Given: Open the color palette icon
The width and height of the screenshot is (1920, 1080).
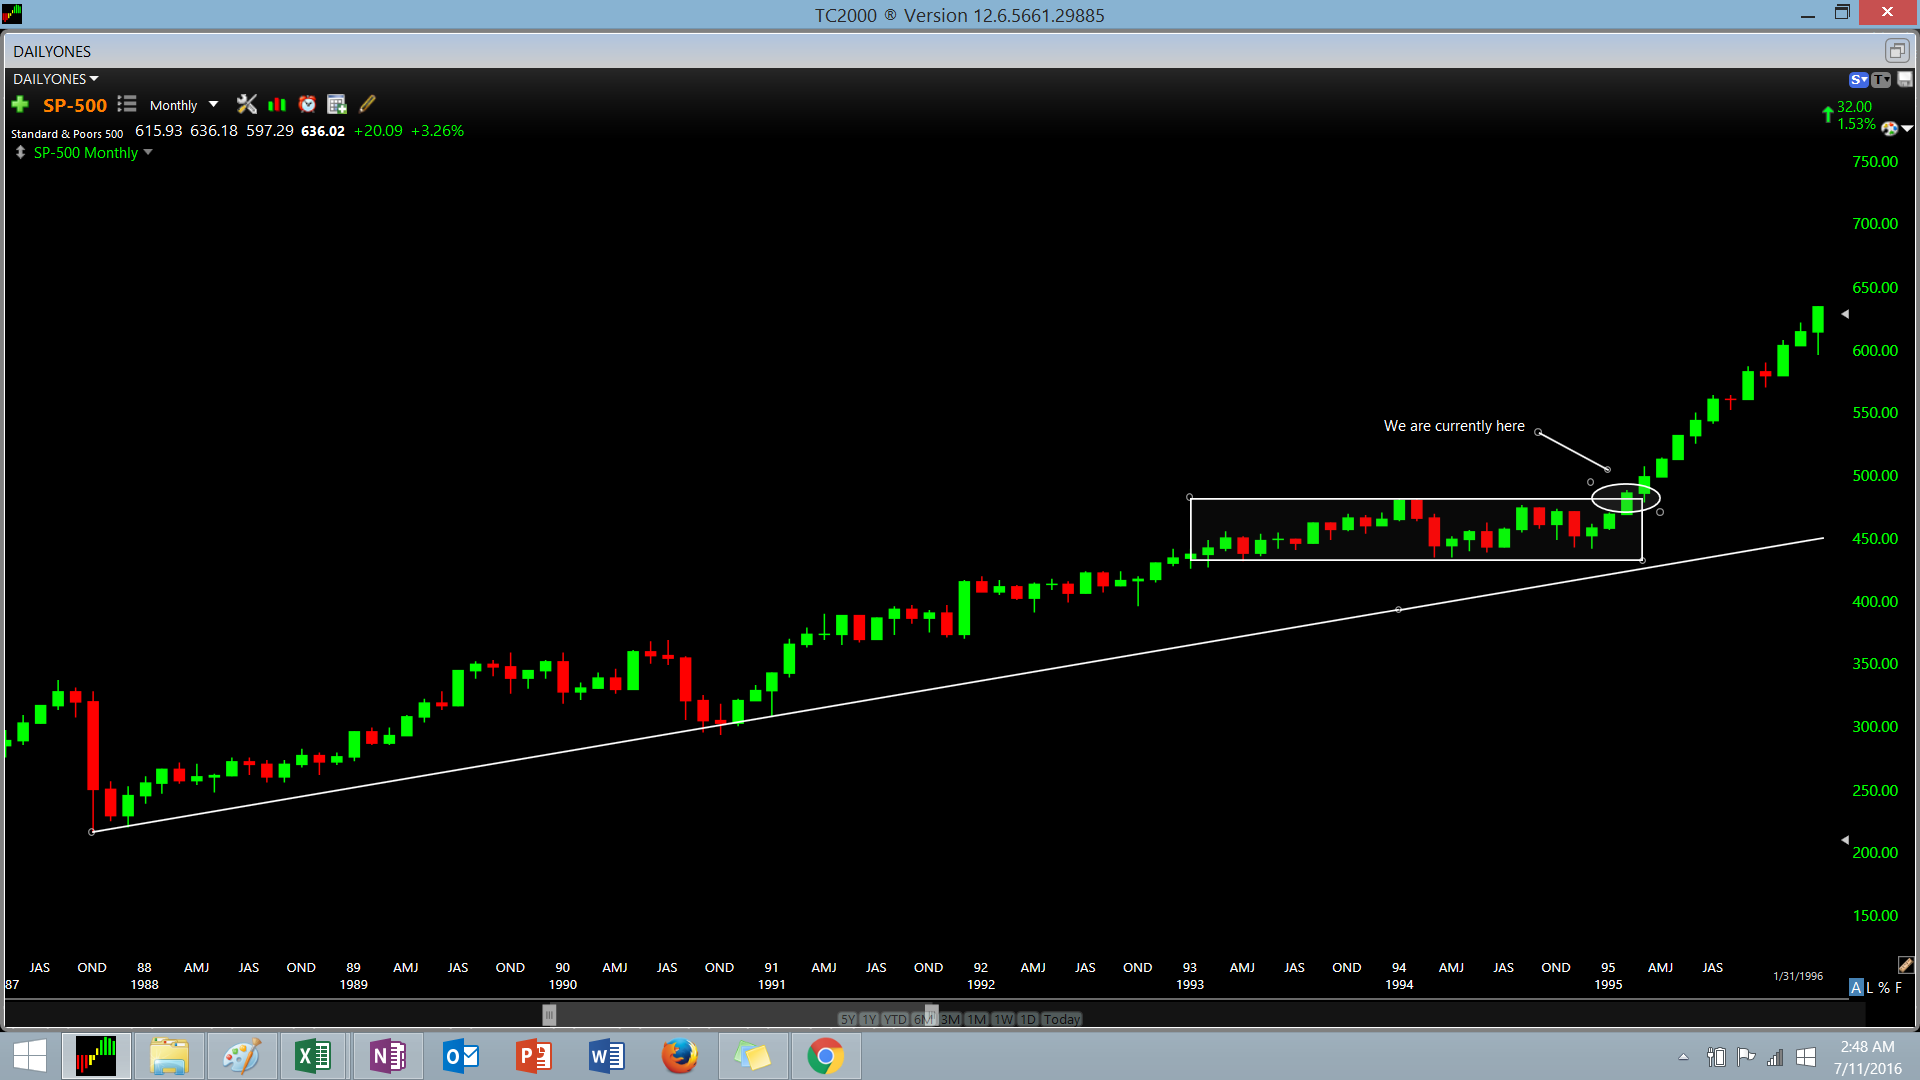Looking at the screenshot, I should [x=1889, y=128].
